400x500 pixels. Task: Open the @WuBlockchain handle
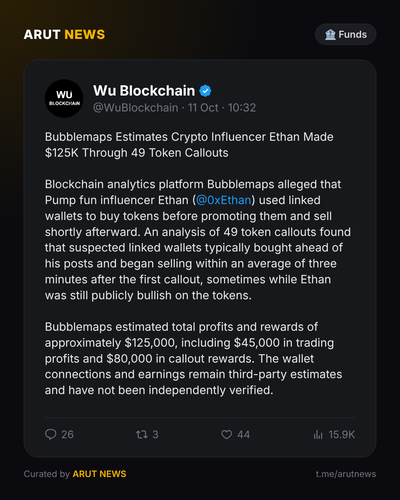135,108
